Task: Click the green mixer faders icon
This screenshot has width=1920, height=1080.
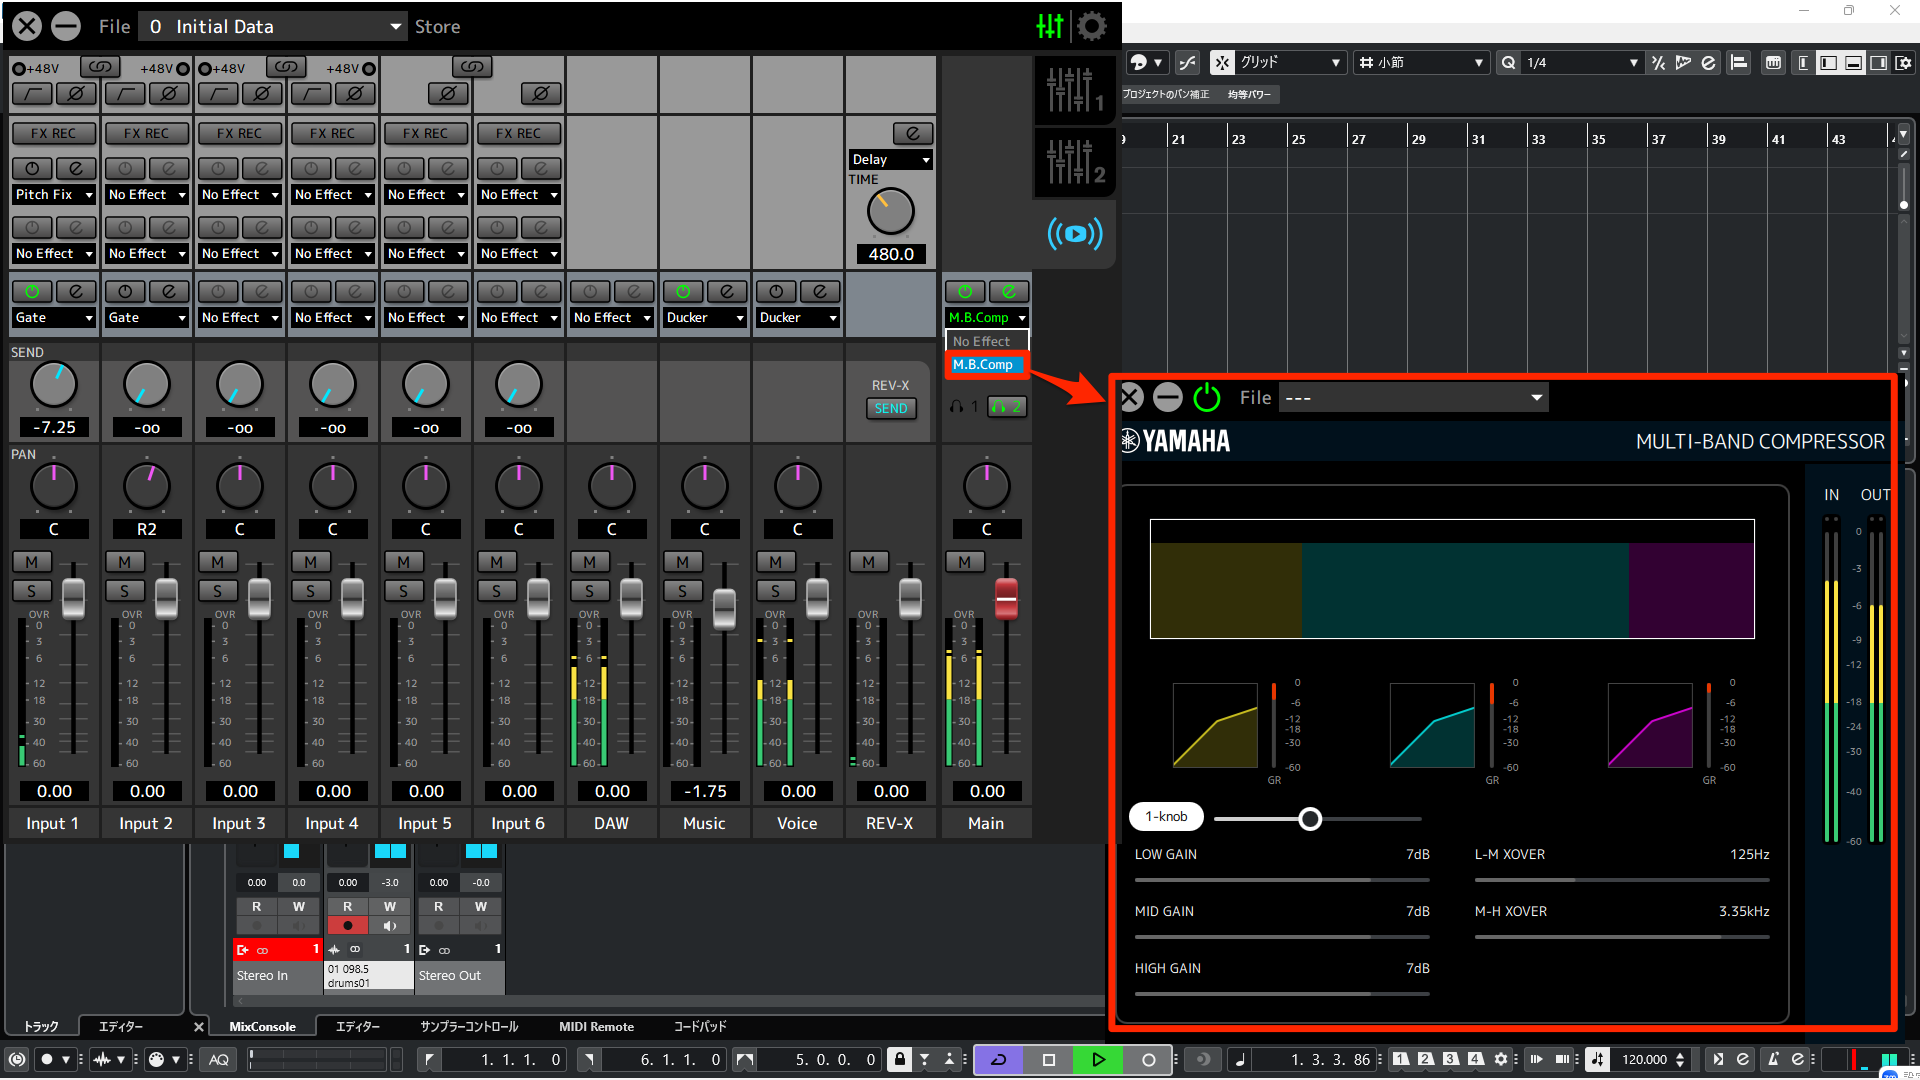Action: [1050, 26]
